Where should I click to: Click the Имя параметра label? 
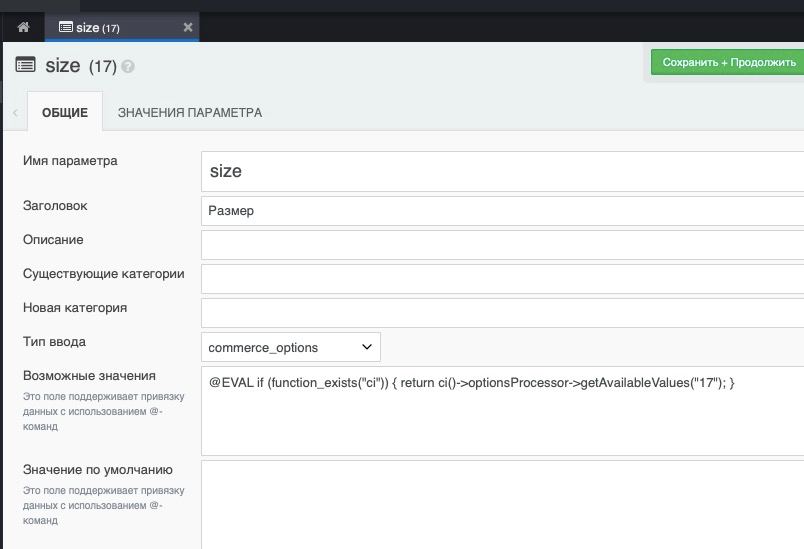[70, 161]
